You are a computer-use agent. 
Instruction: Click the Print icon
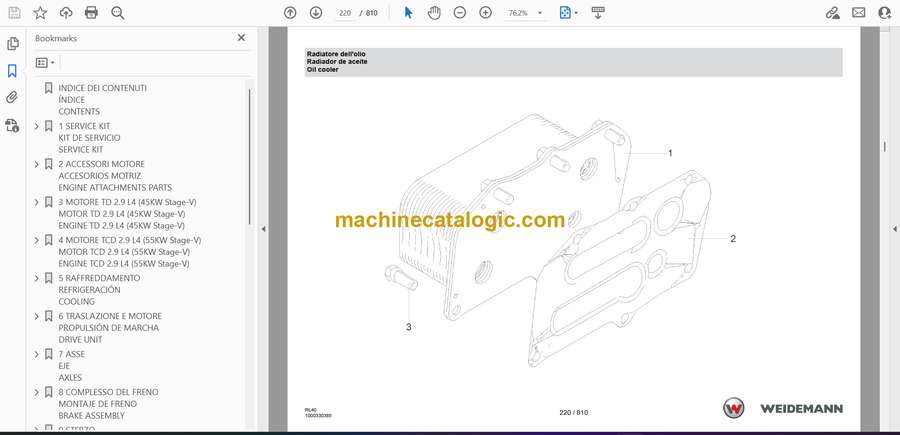point(91,13)
